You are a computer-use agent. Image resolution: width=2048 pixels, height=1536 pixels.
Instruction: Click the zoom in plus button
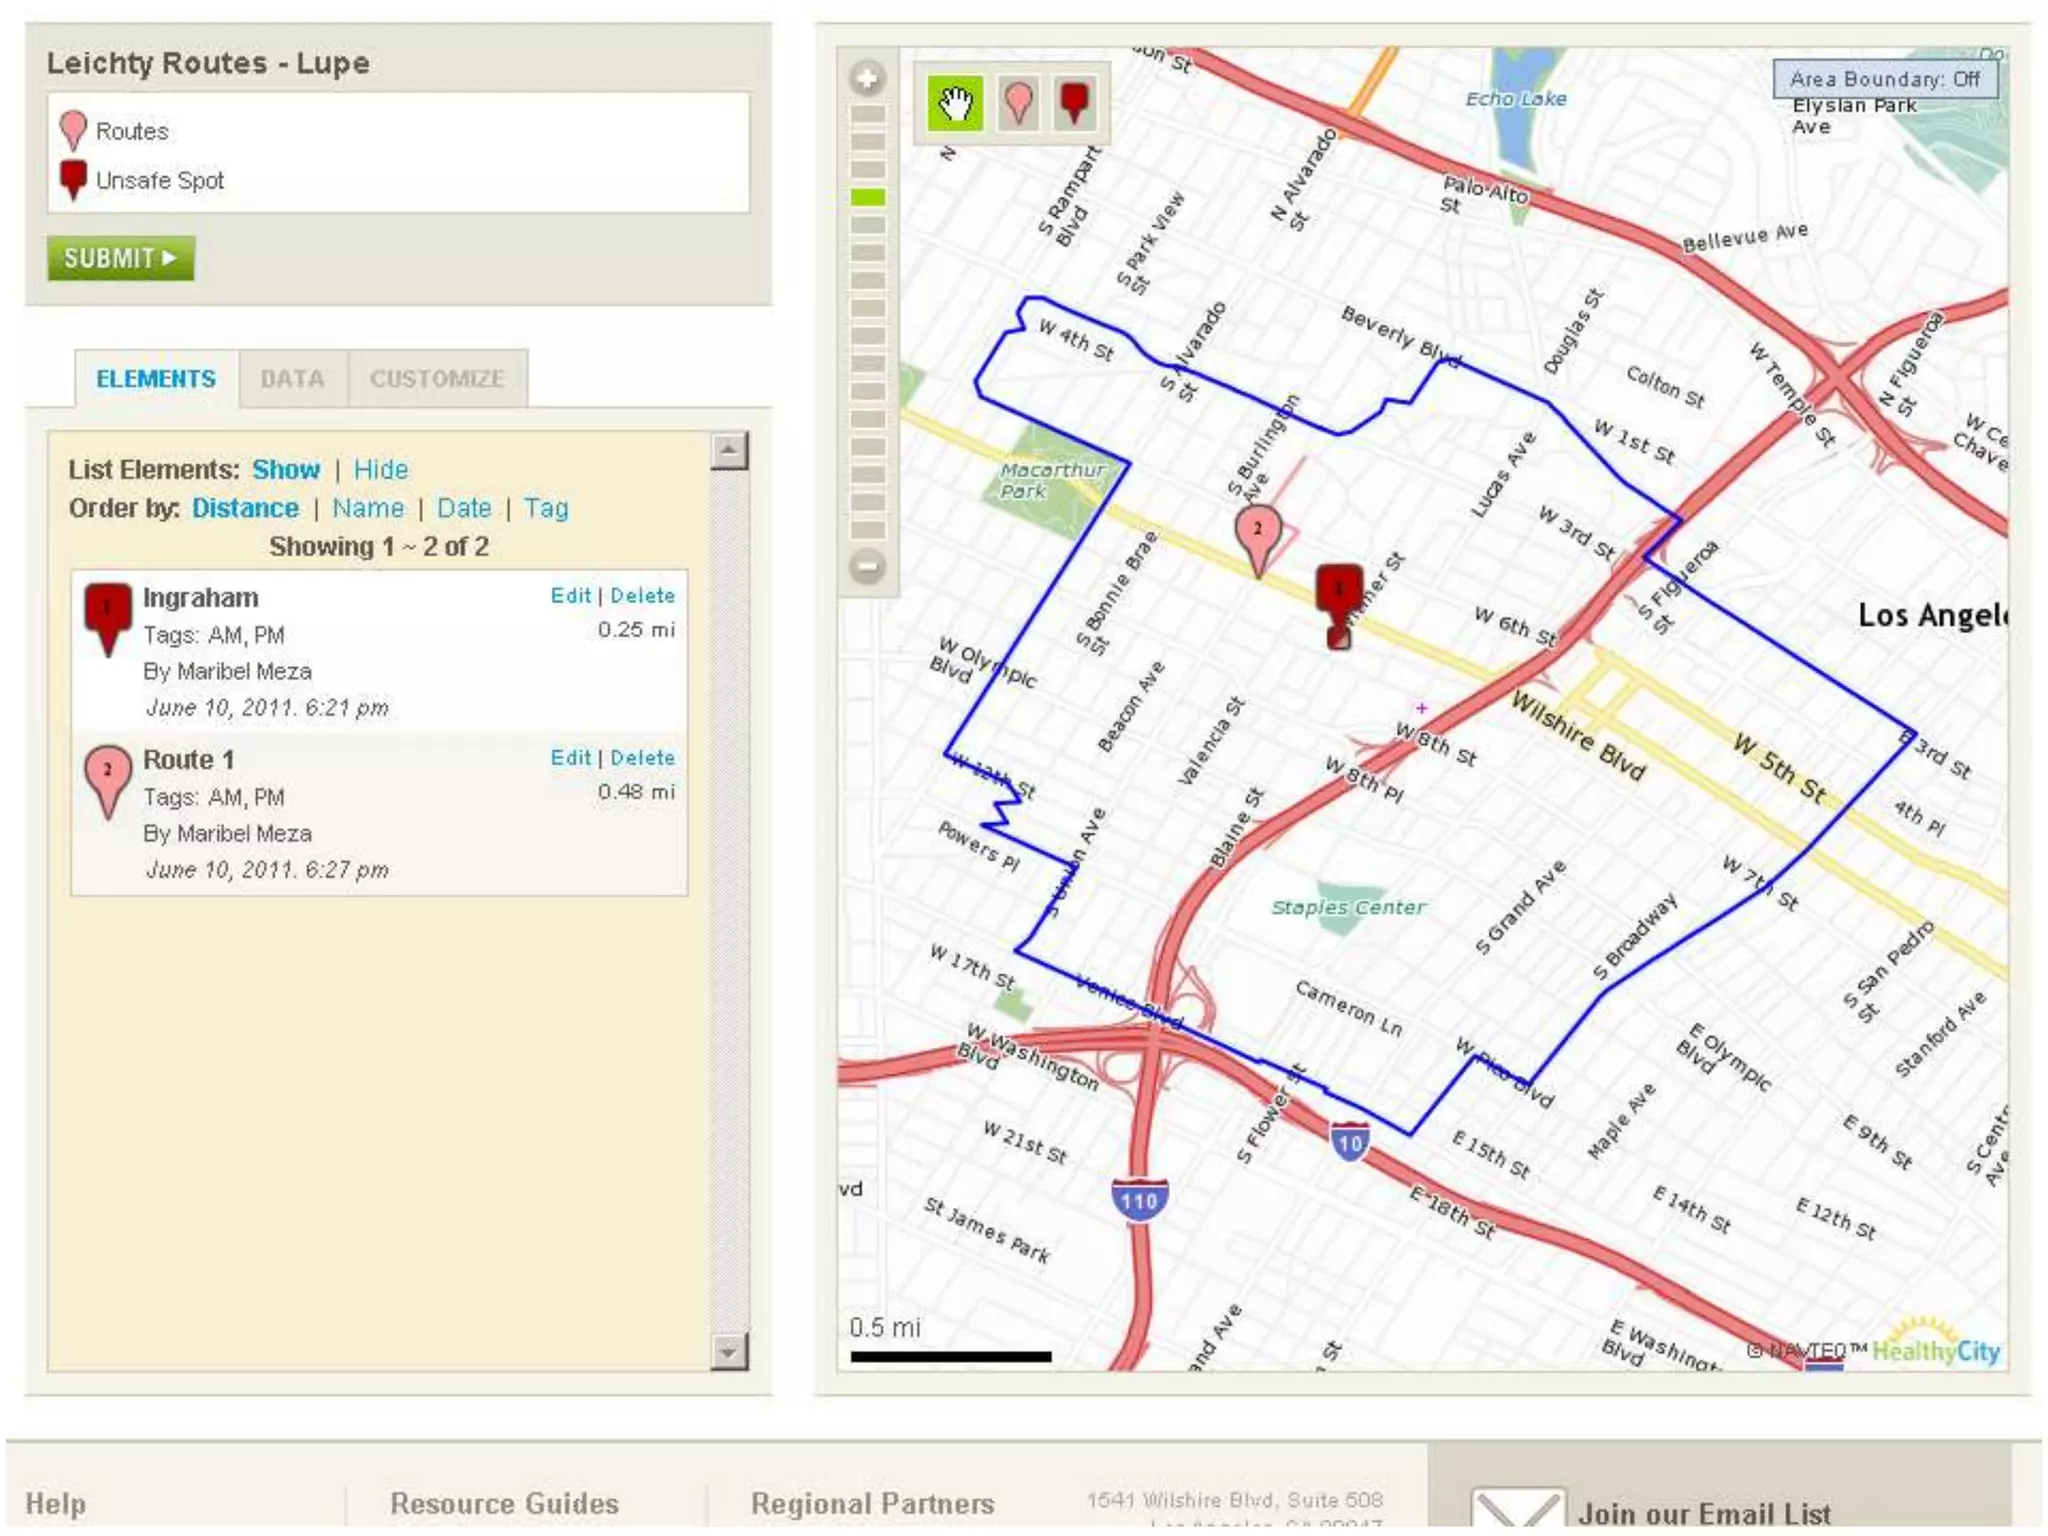(867, 78)
